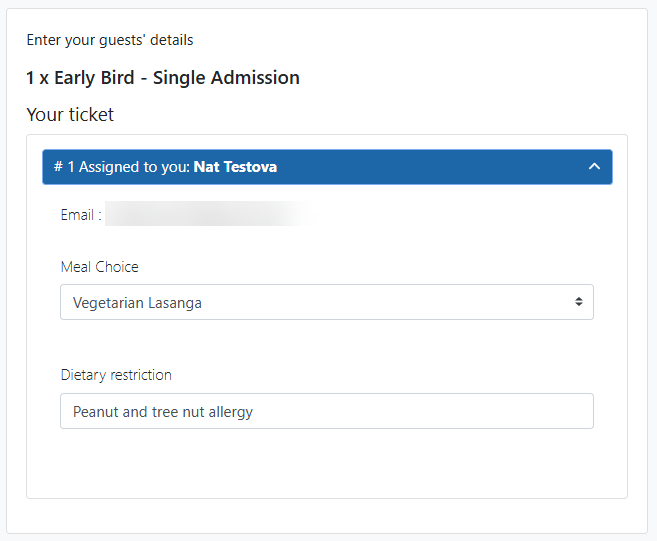Click the 'Nat Testova' name in header
The width and height of the screenshot is (657, 541).
pyautogui.click(x=235, y=167)
